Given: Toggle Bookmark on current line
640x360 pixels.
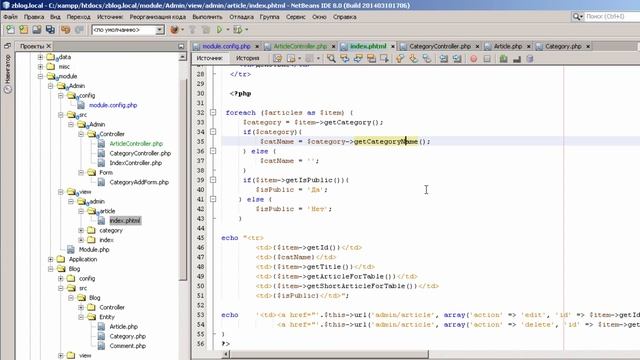Looking at the screenshot, I should point(427,59).
